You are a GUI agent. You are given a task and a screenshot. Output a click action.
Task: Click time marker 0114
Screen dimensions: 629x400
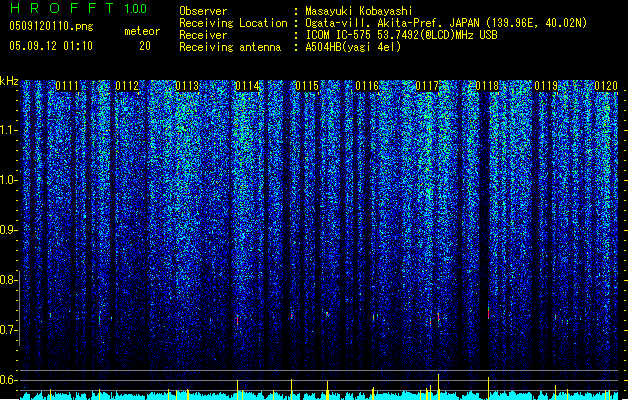247,86
